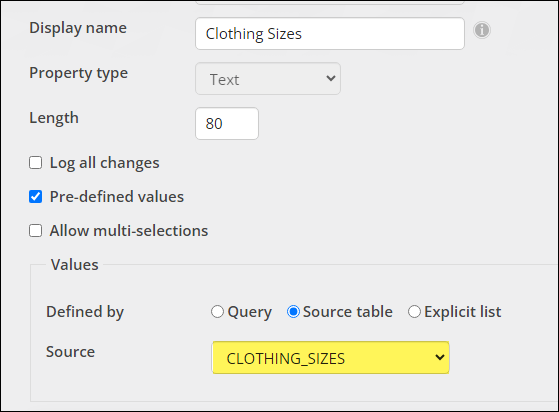
Task: Select the Explicit list radio button
Action: tap(414, 312)
